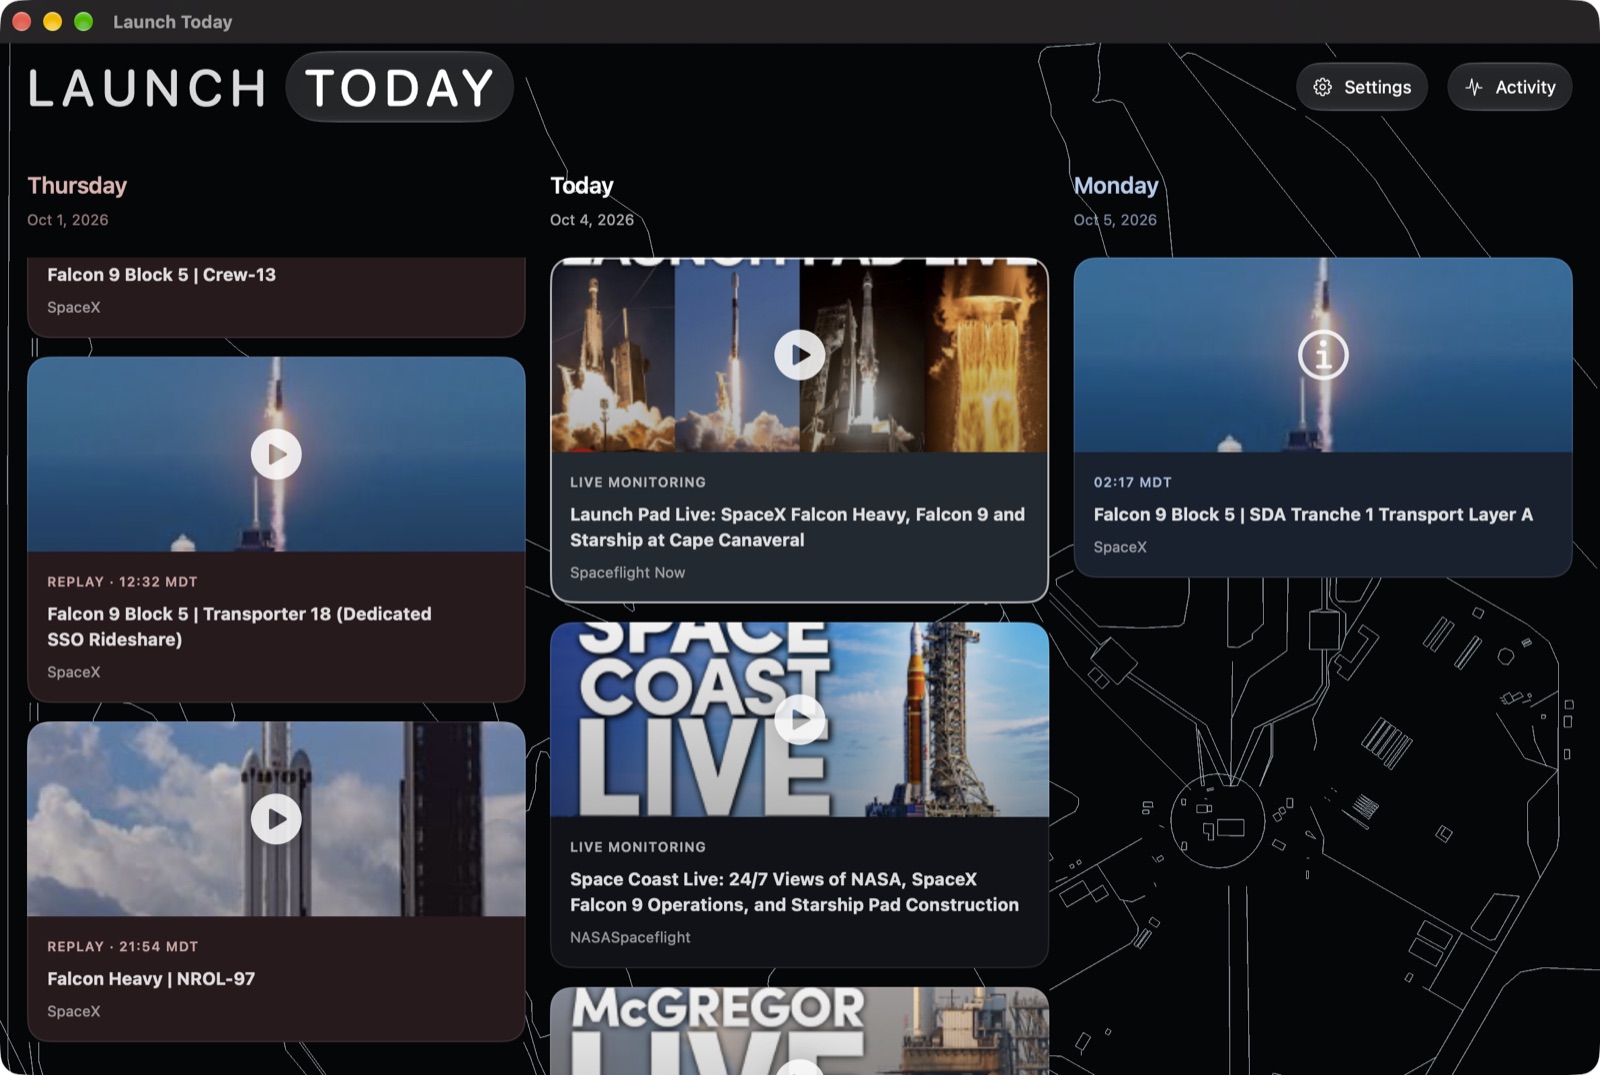Play the Launch Pad Live stream
1600x1075 pixels.
[799, 355]
